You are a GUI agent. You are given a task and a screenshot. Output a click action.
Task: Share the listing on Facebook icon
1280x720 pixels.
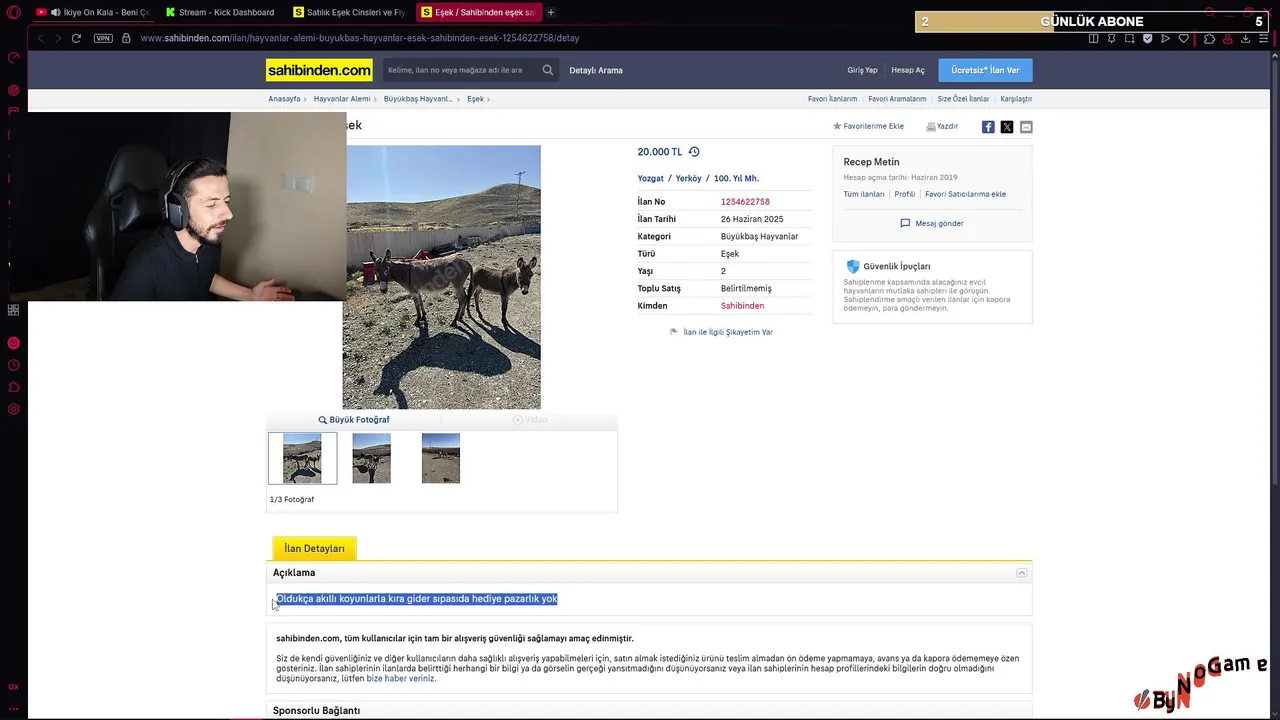tap(988, 127)
